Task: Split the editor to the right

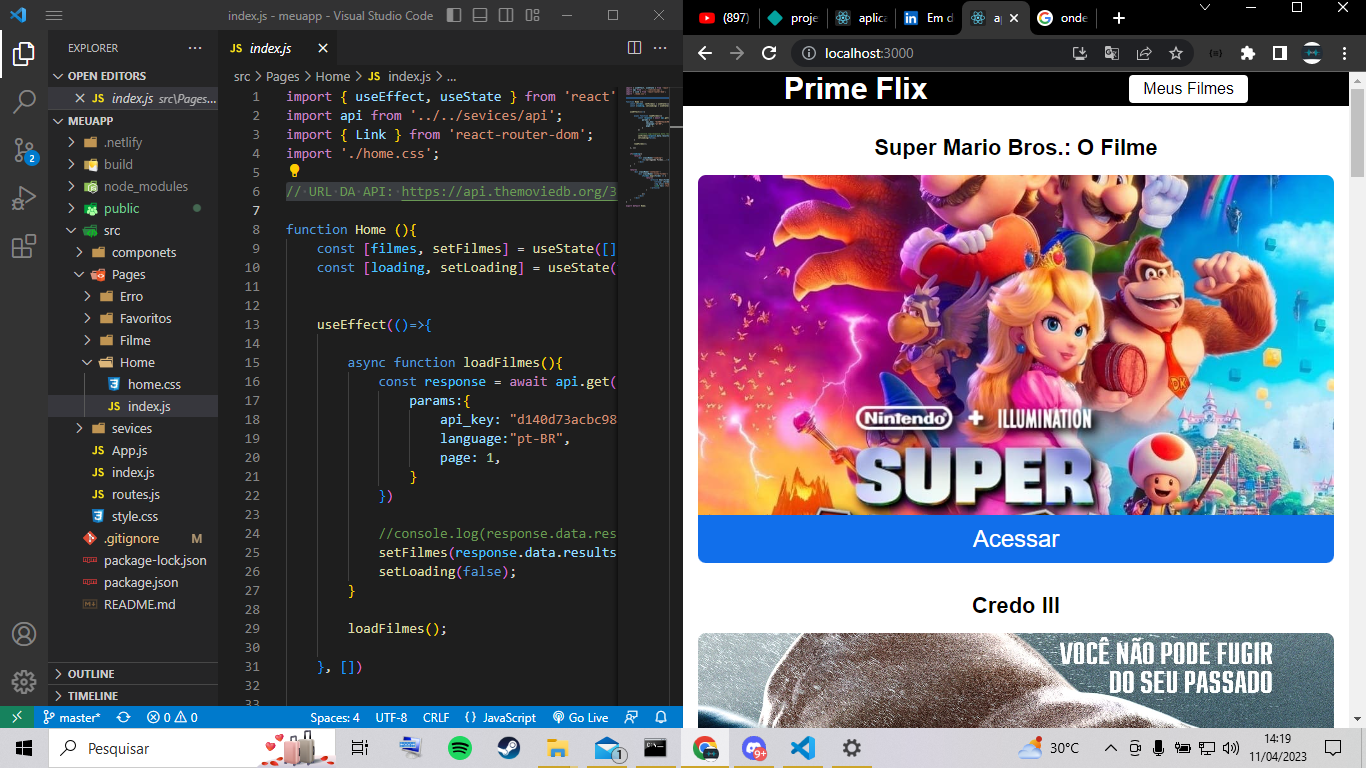Action: [634, 48]
